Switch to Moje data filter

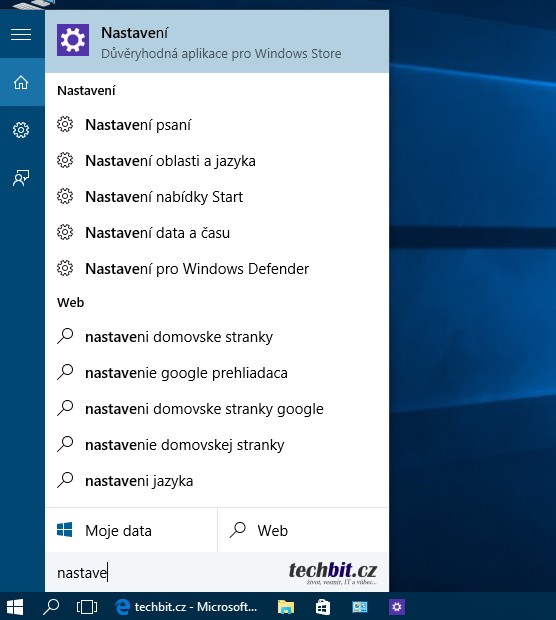point(131,530)
